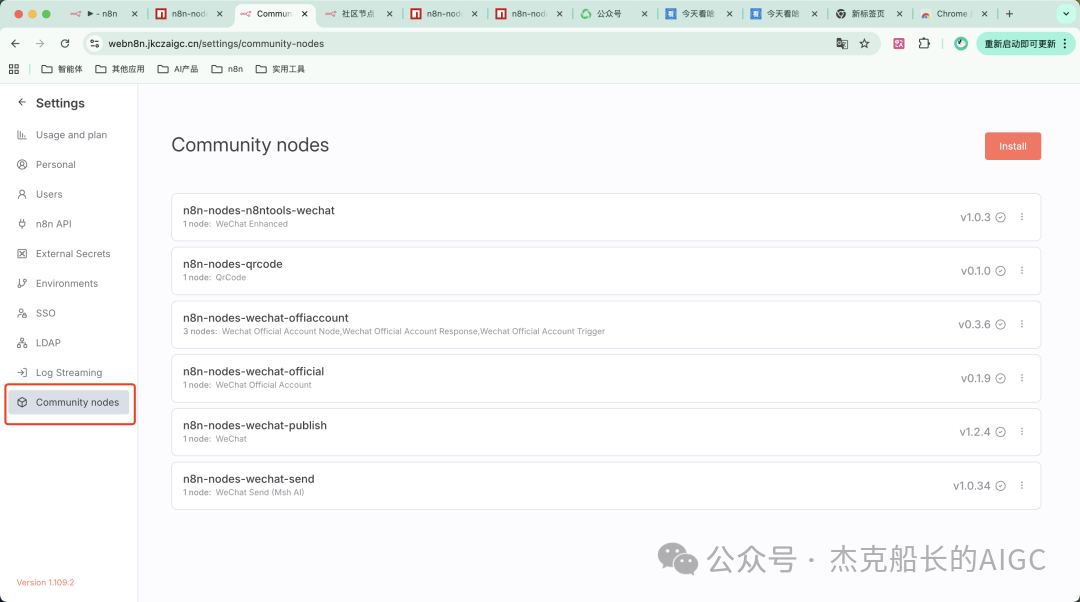Click the Install button
This screenshot has width=1080, height=602.
click(1012, 146)
